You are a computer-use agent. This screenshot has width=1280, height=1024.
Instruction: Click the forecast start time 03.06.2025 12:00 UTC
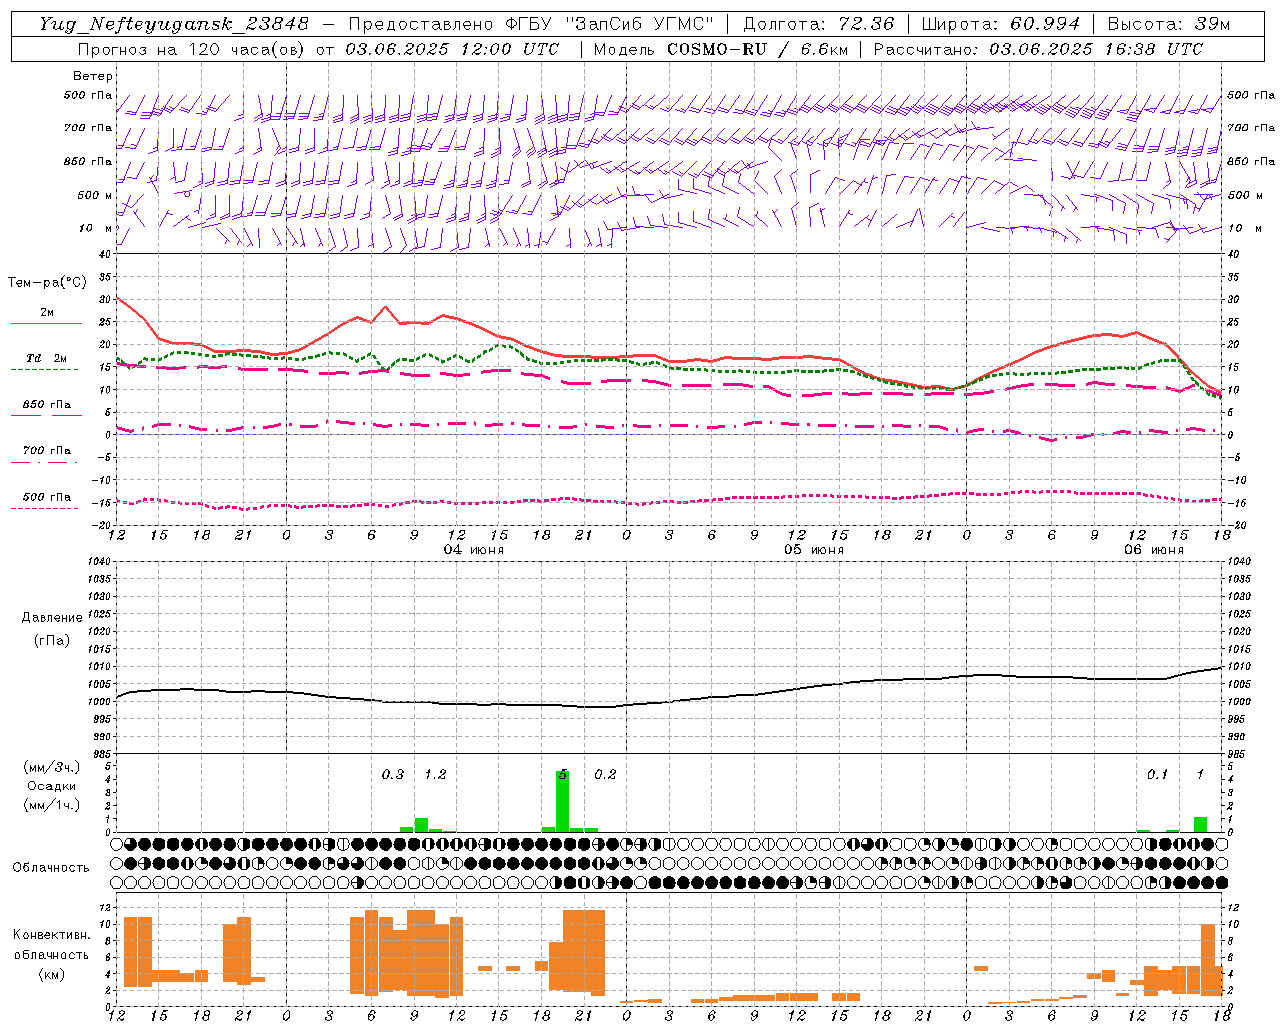[452, 49]
